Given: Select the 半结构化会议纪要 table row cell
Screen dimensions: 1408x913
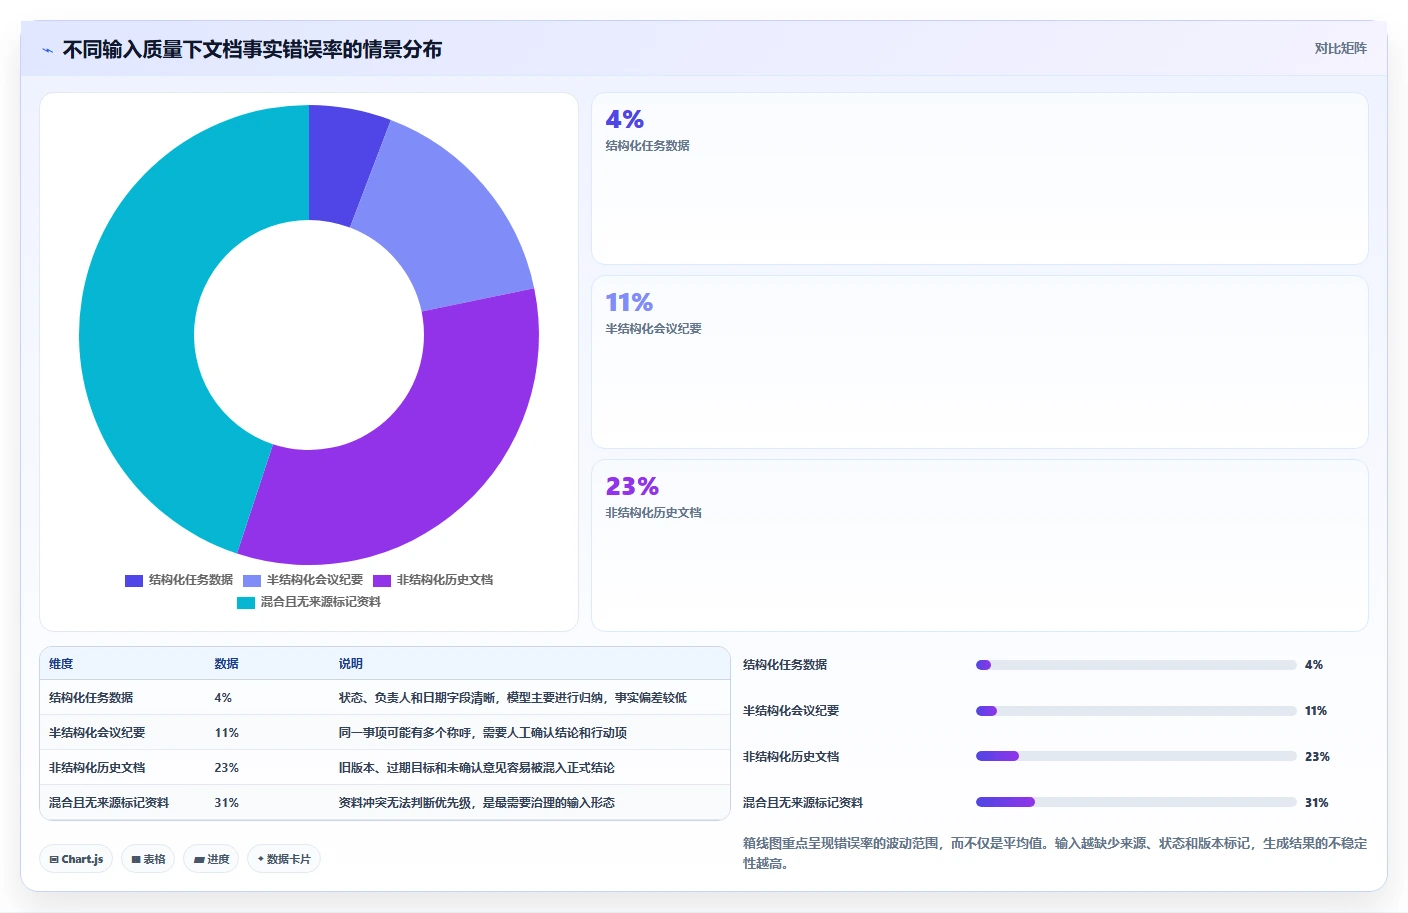Looking at the screenshot, I should coord(97,733).
